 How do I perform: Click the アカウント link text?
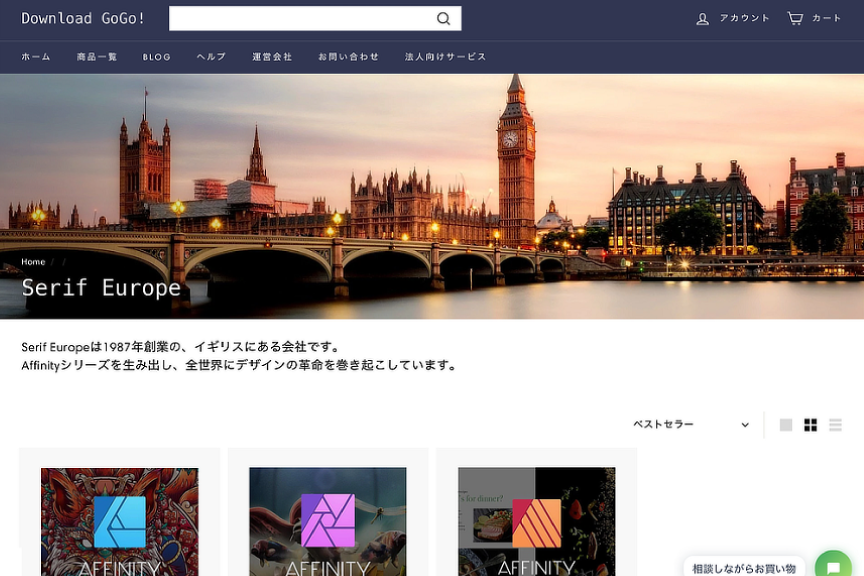tap(744, 18)
